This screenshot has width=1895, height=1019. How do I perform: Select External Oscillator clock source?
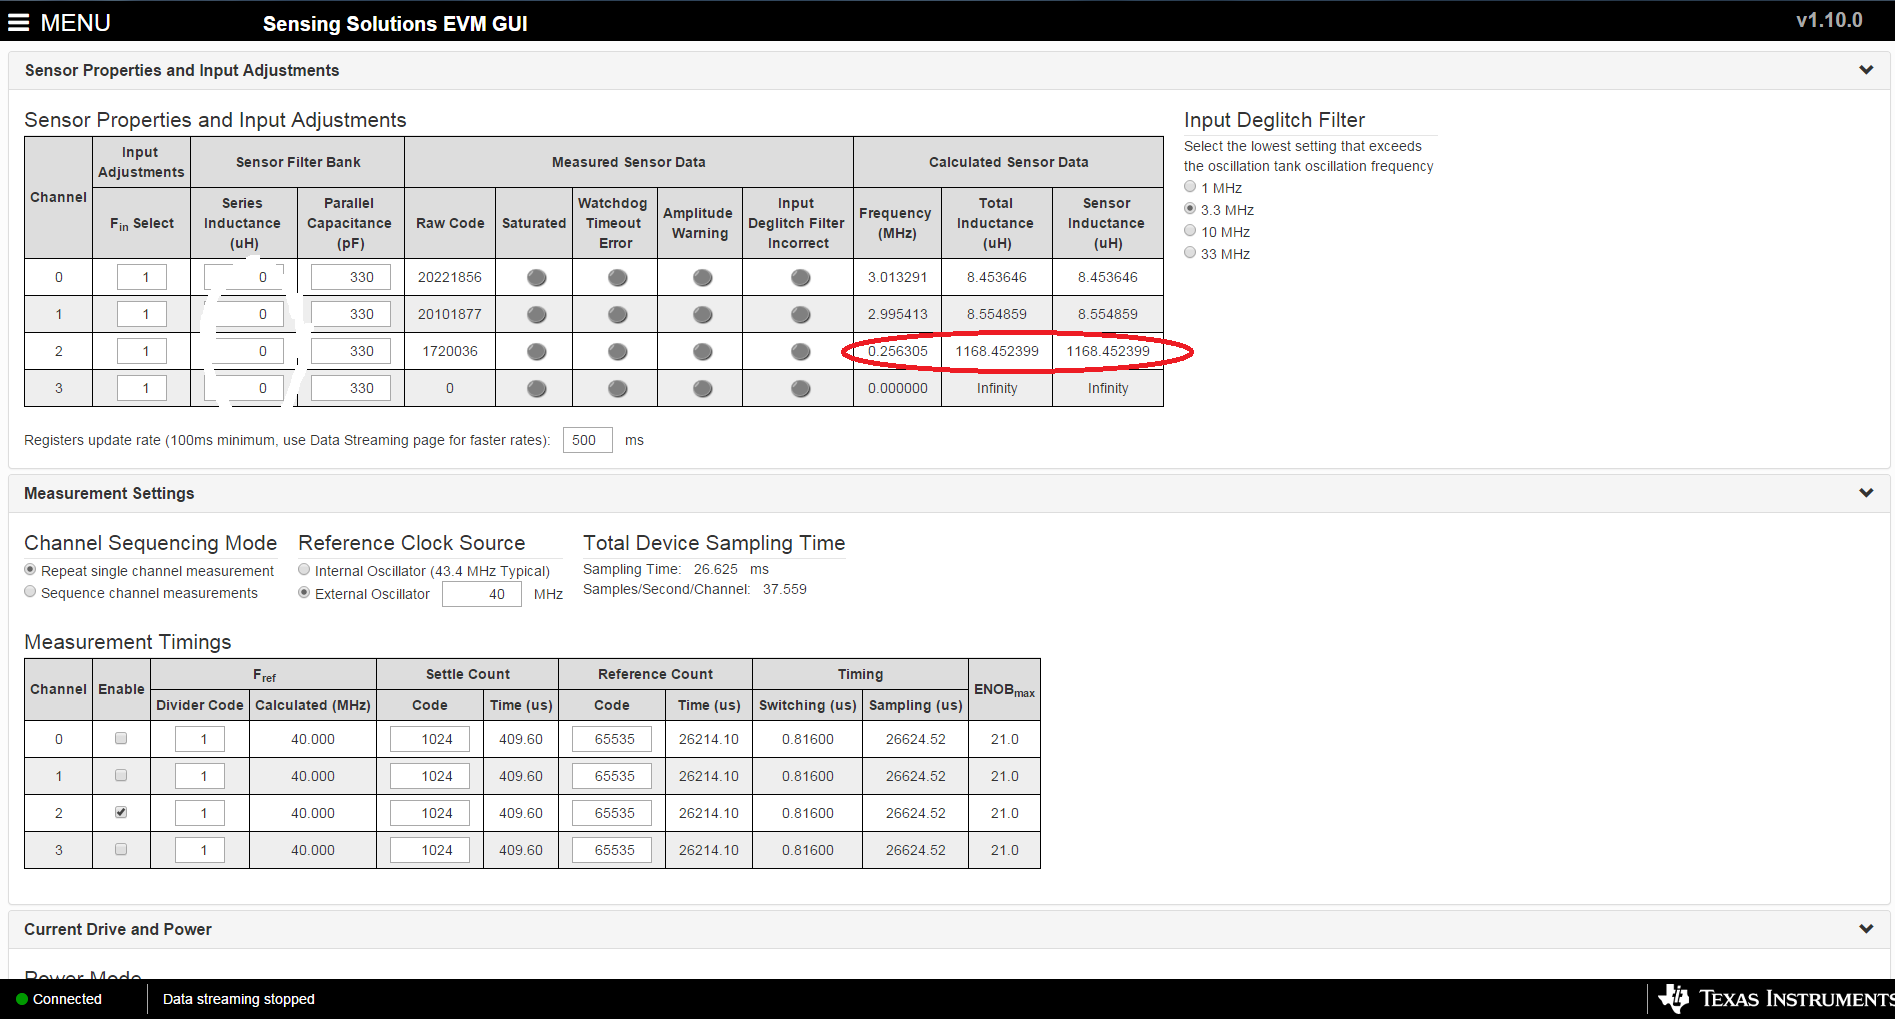(x=304, y=593)
